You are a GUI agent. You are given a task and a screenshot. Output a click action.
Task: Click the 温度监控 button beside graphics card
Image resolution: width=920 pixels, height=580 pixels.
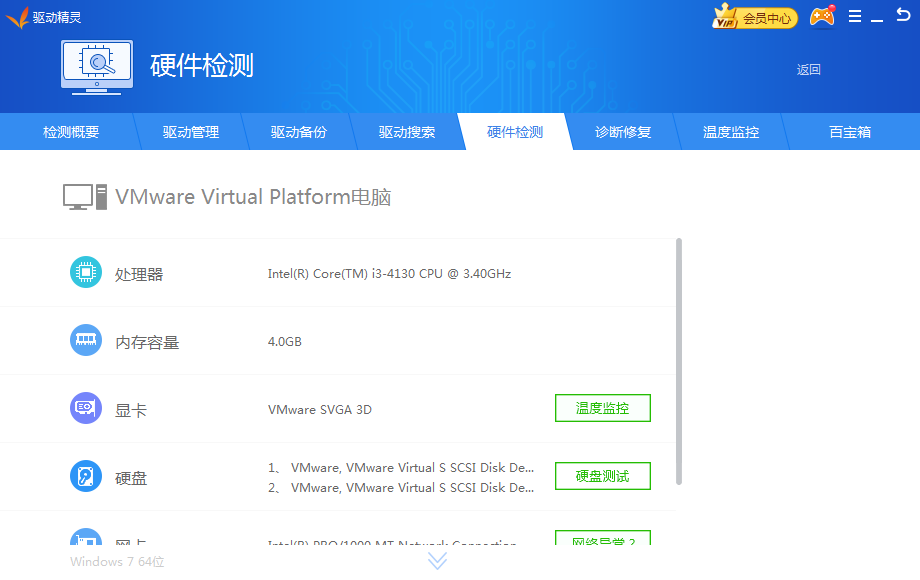click(602, 408)
